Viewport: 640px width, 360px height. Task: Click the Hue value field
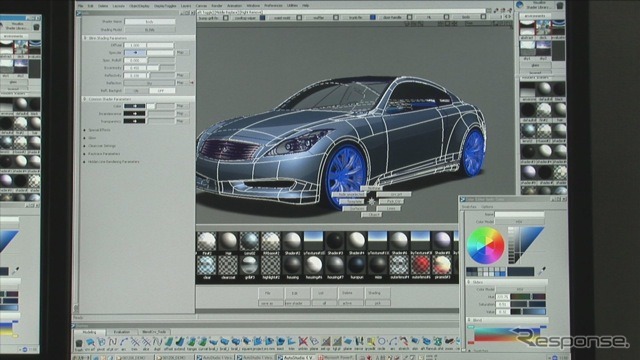[x=502, y=297]
